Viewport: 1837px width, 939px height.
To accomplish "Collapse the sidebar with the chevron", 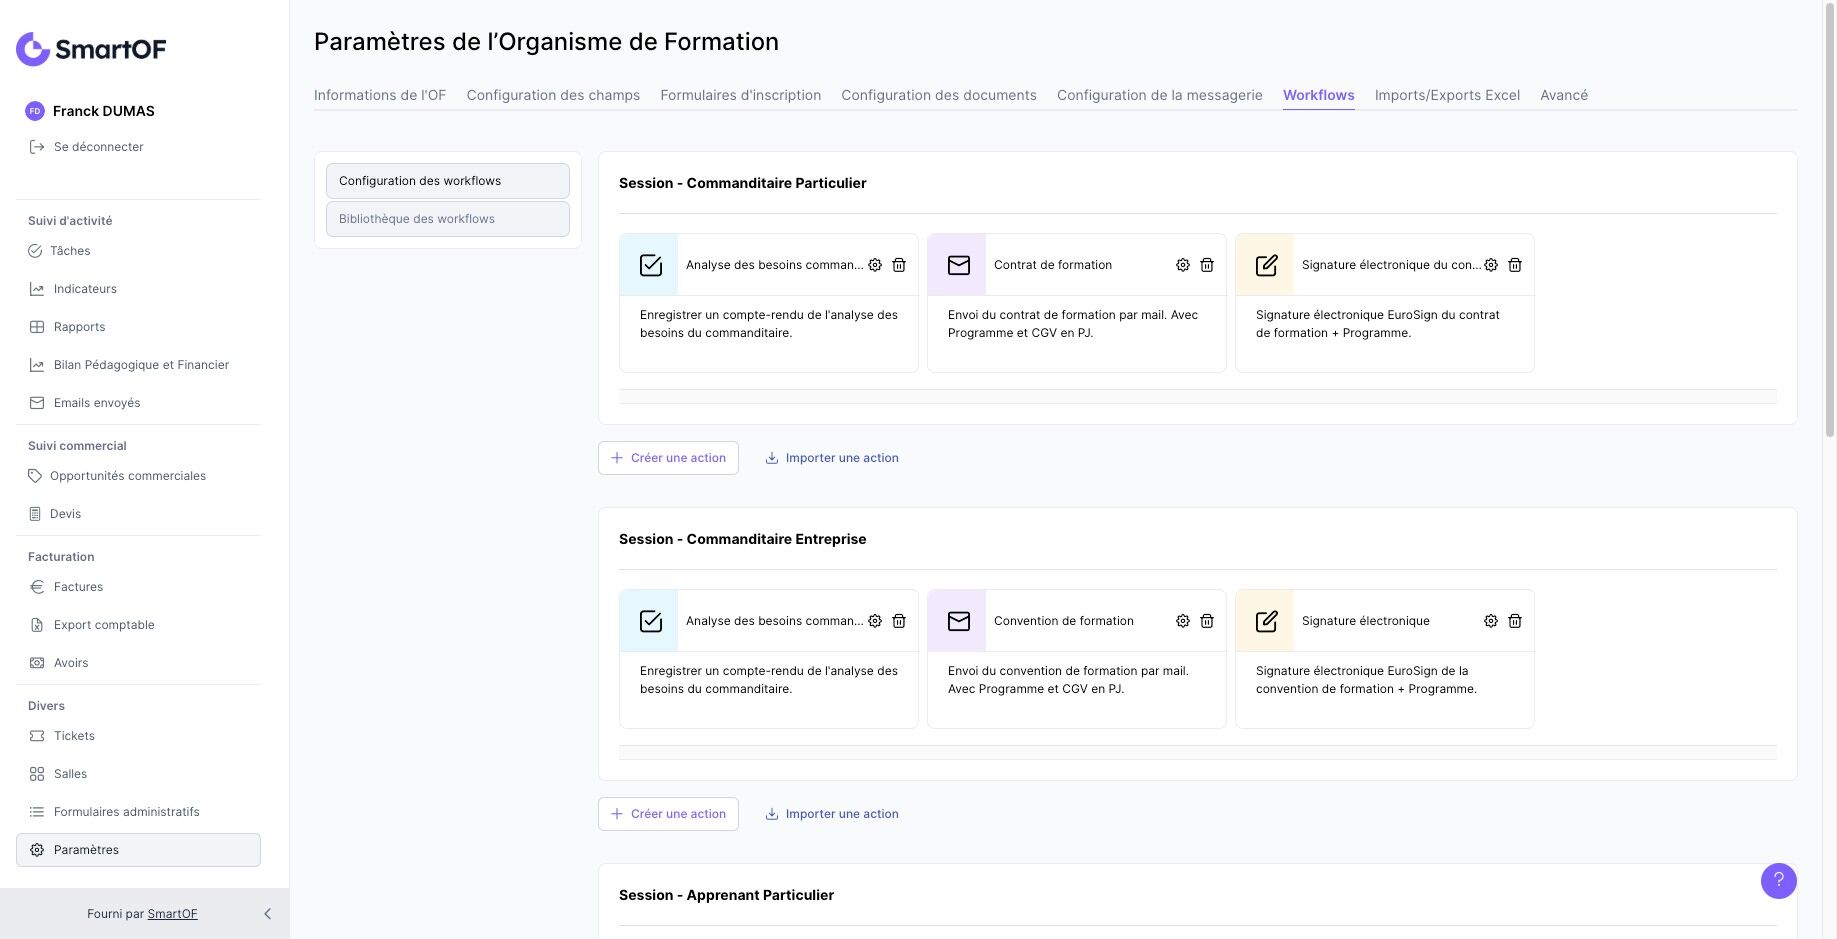I will pos(267,914).
